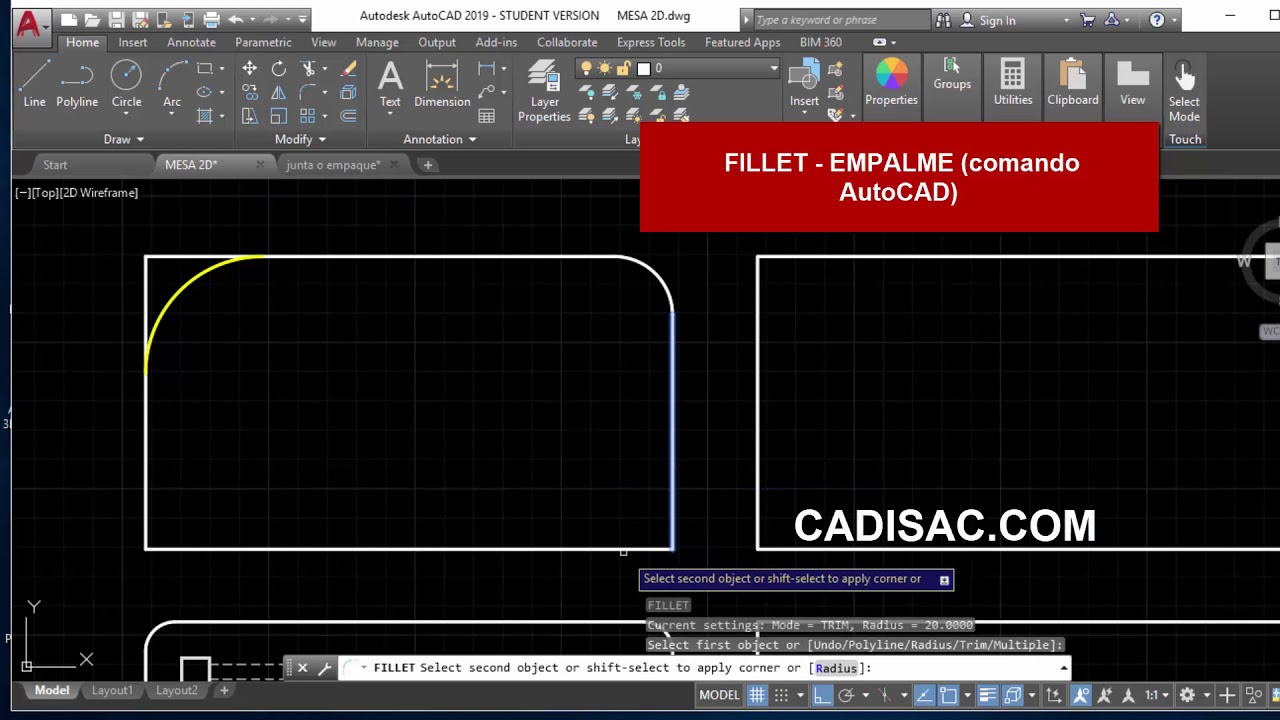
Task: Click the MODEL status bar button
Action: (x=719, y=695)
